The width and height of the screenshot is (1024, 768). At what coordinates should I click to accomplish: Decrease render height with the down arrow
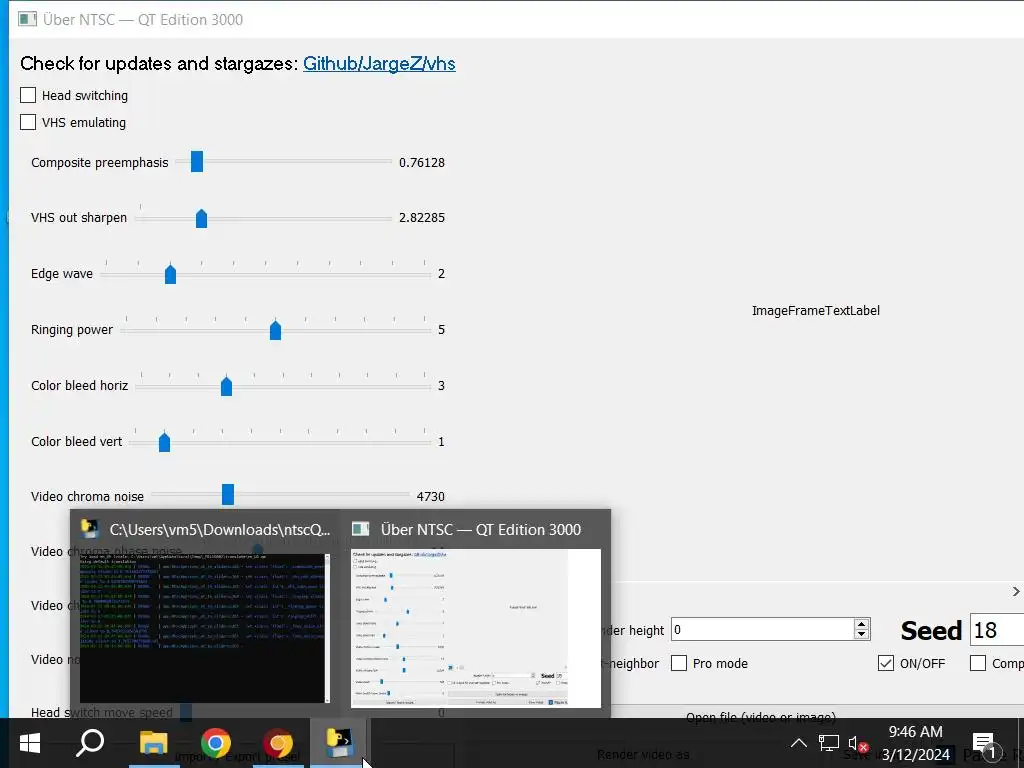[x=861, y=635]
